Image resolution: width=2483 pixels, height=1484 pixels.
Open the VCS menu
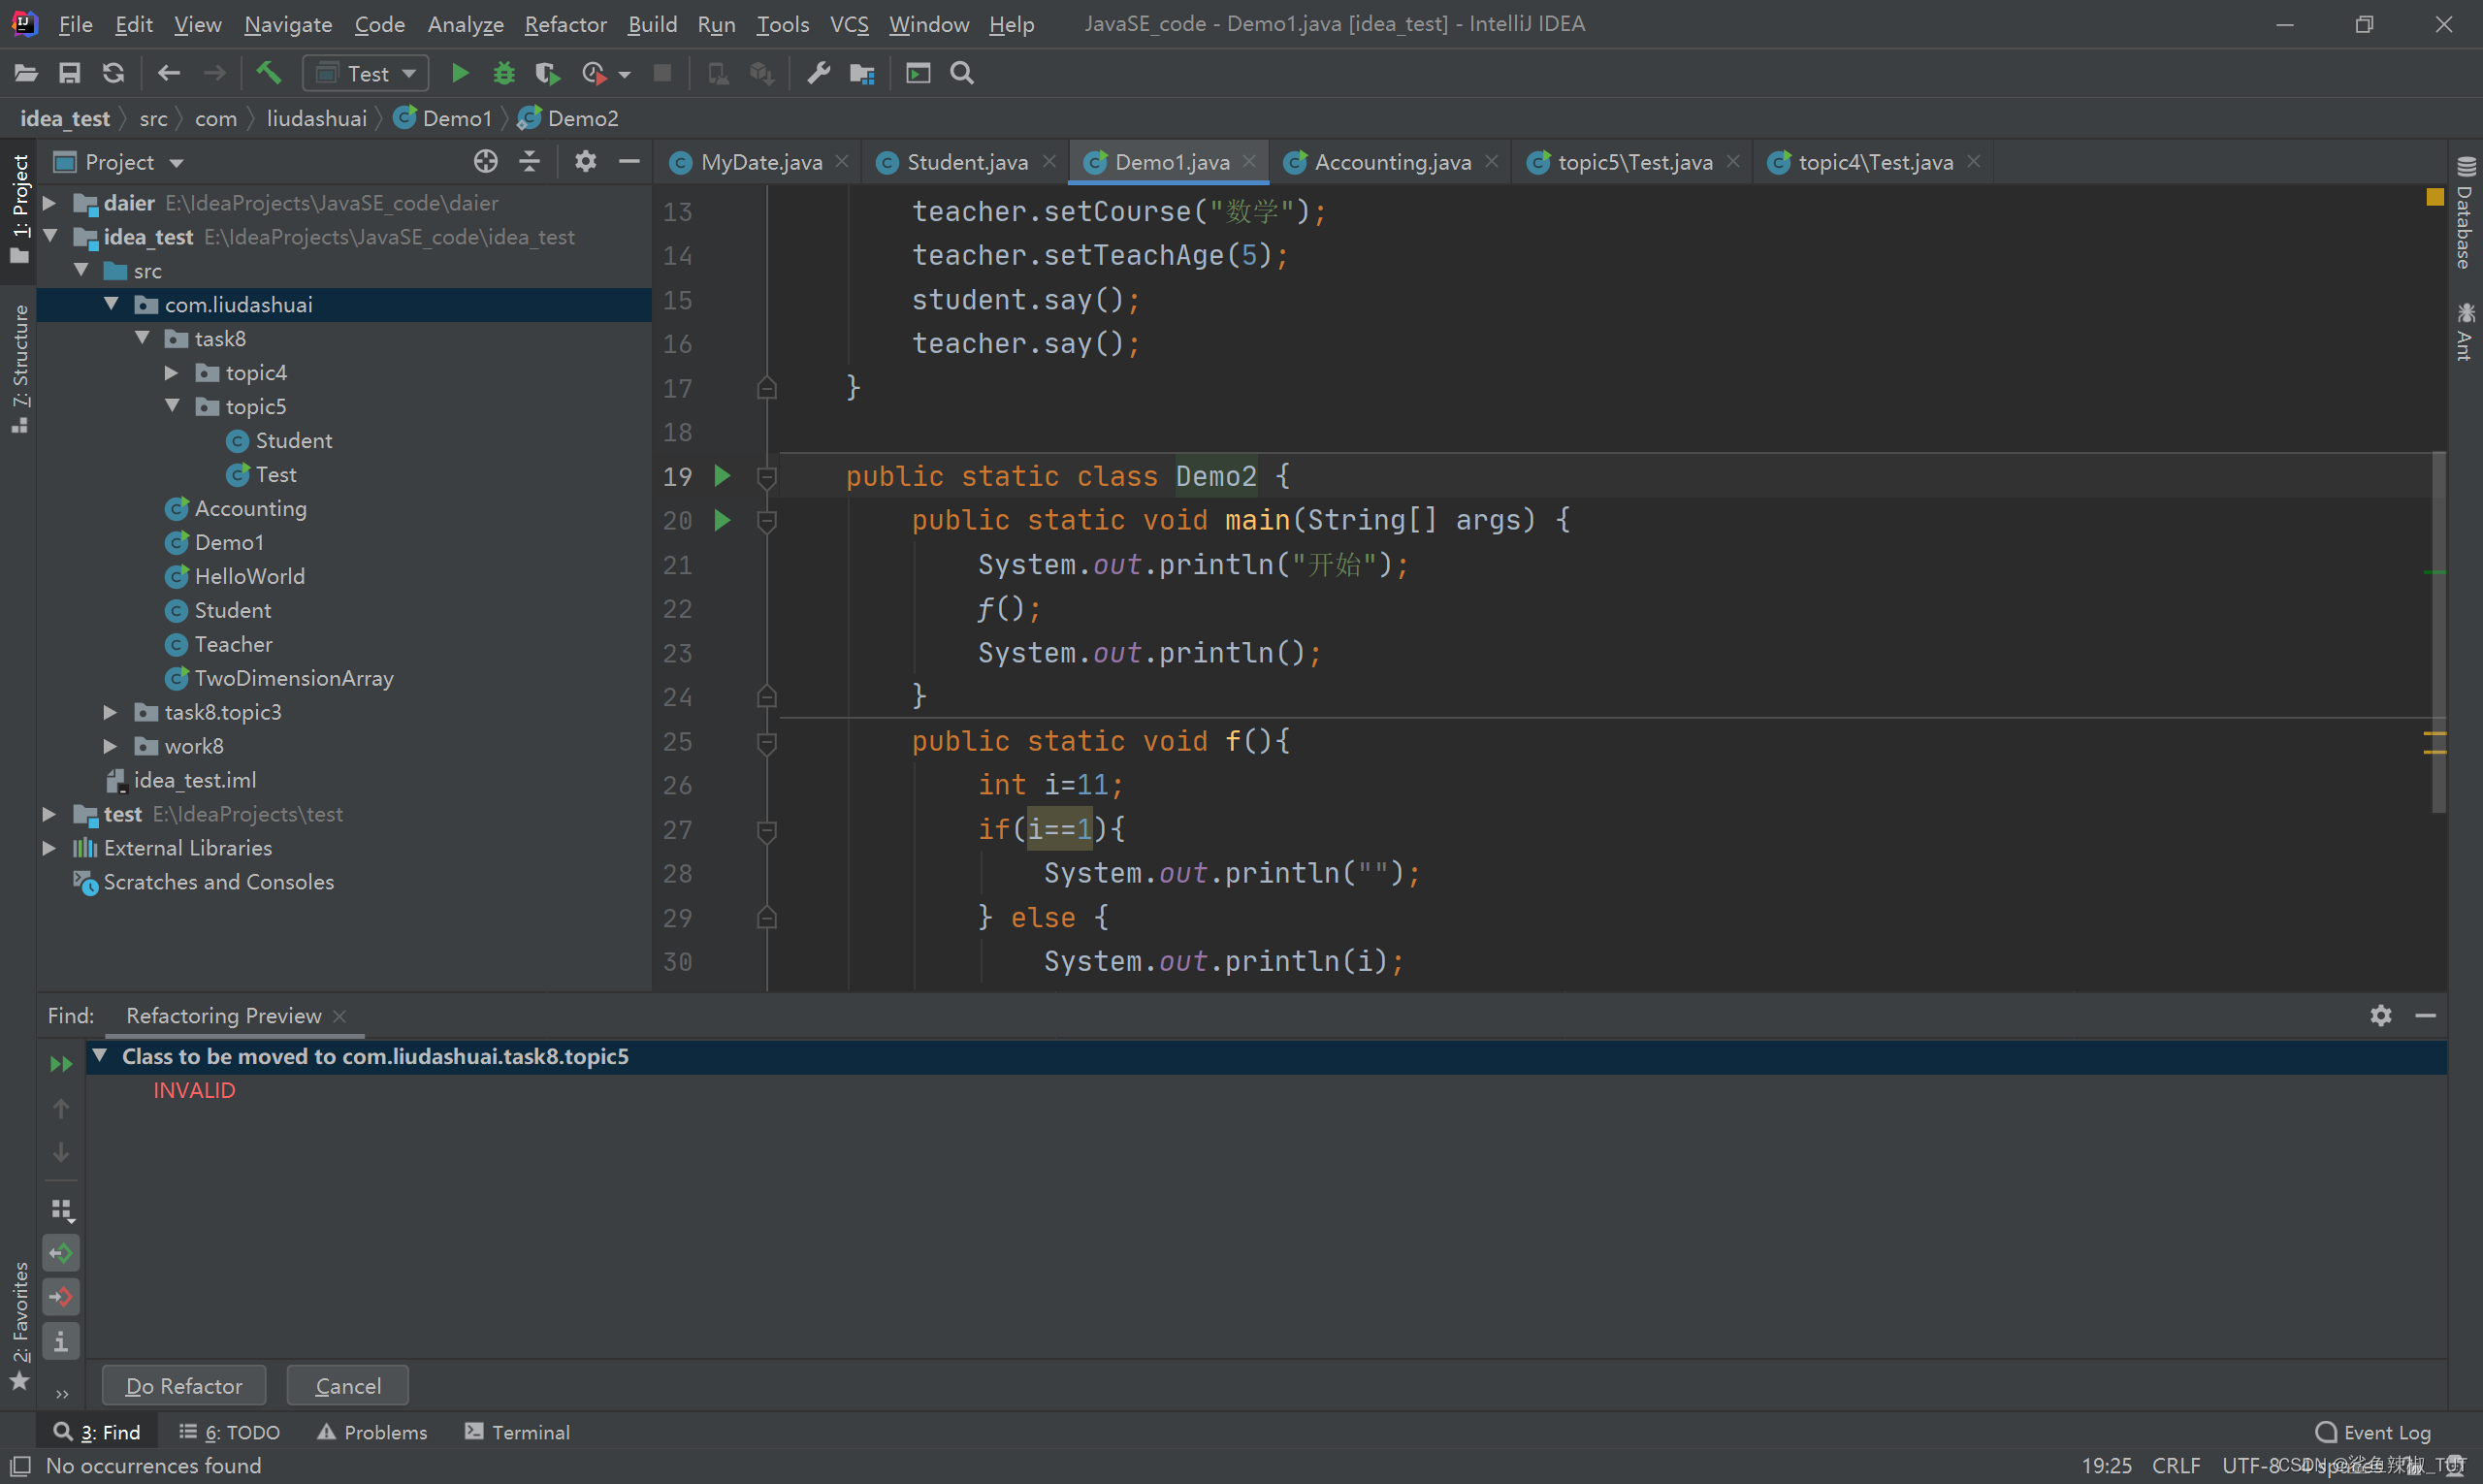pos(849,24)
